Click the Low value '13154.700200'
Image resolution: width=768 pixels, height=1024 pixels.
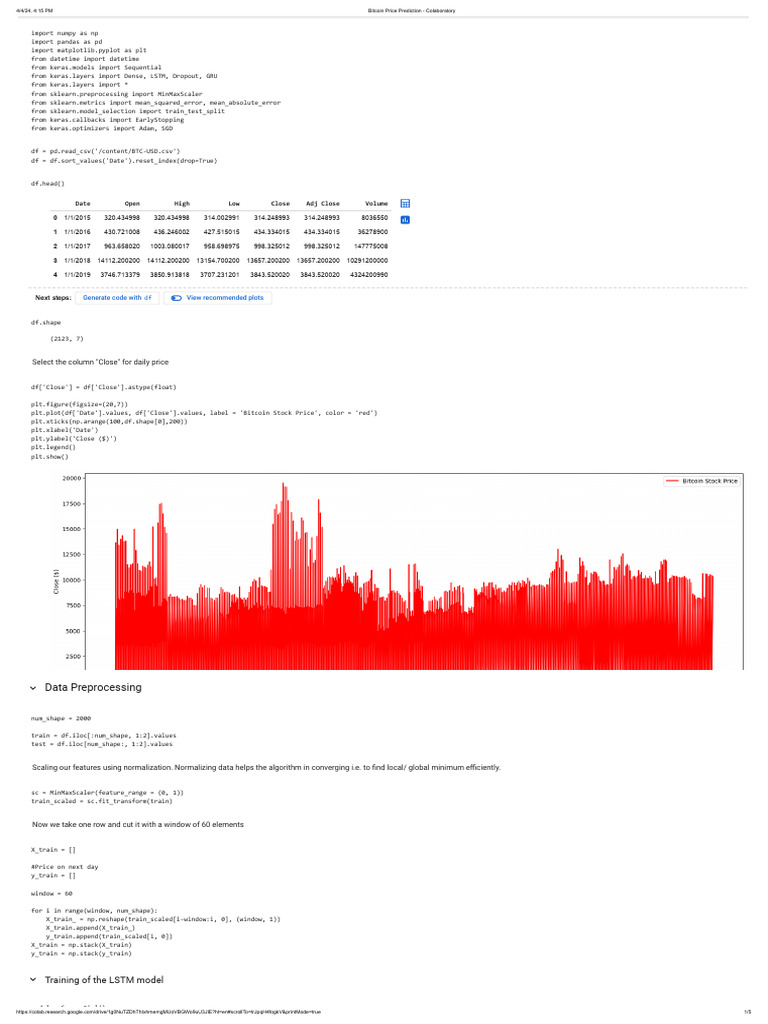(218, 261)
